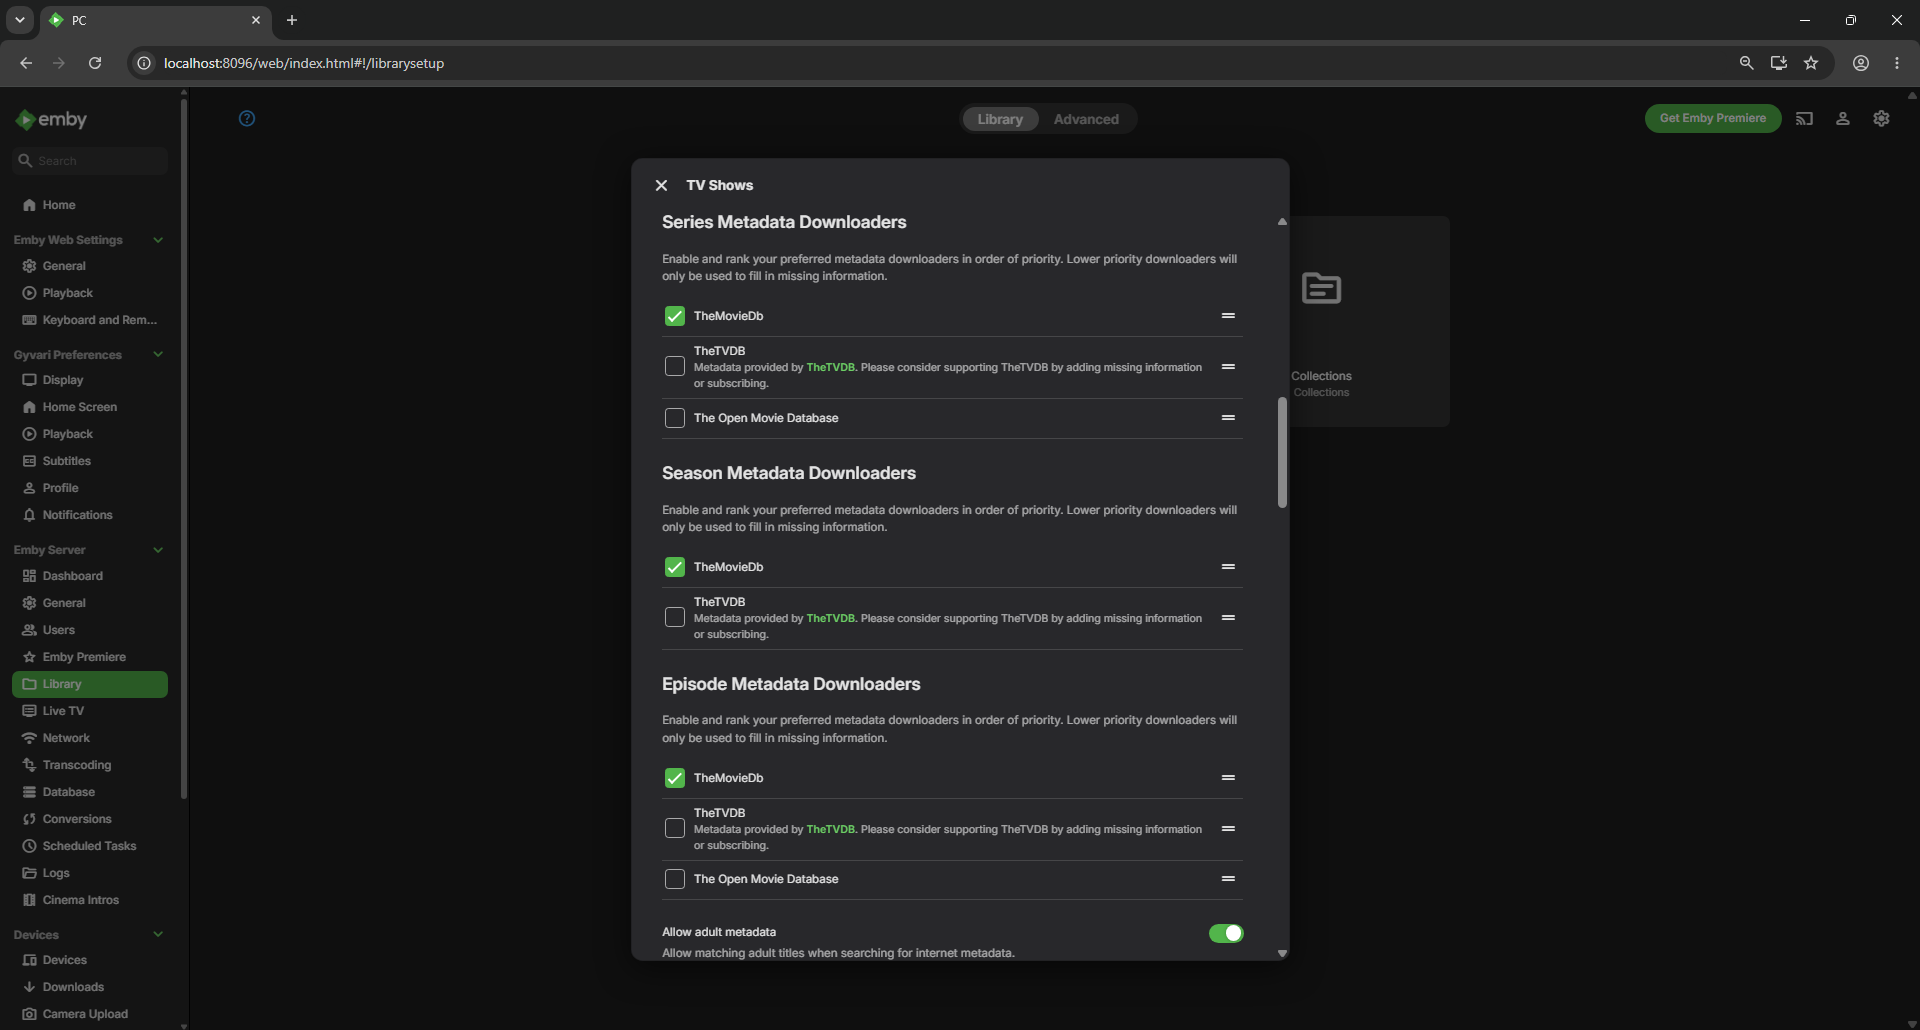
Task: Open the help question mark icon
Action: 247,118
